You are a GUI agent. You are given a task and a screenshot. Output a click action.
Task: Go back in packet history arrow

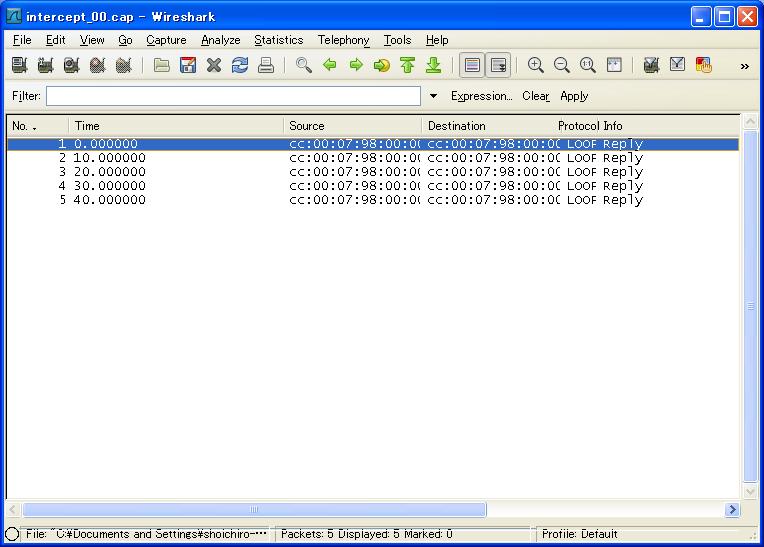[x=330, y=65]
